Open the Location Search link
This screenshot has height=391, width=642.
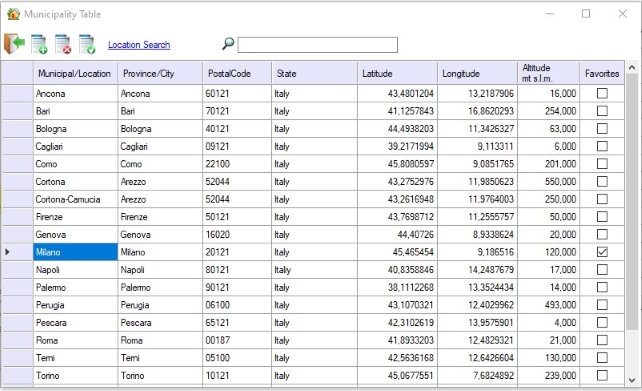click(x=139, y=45)
